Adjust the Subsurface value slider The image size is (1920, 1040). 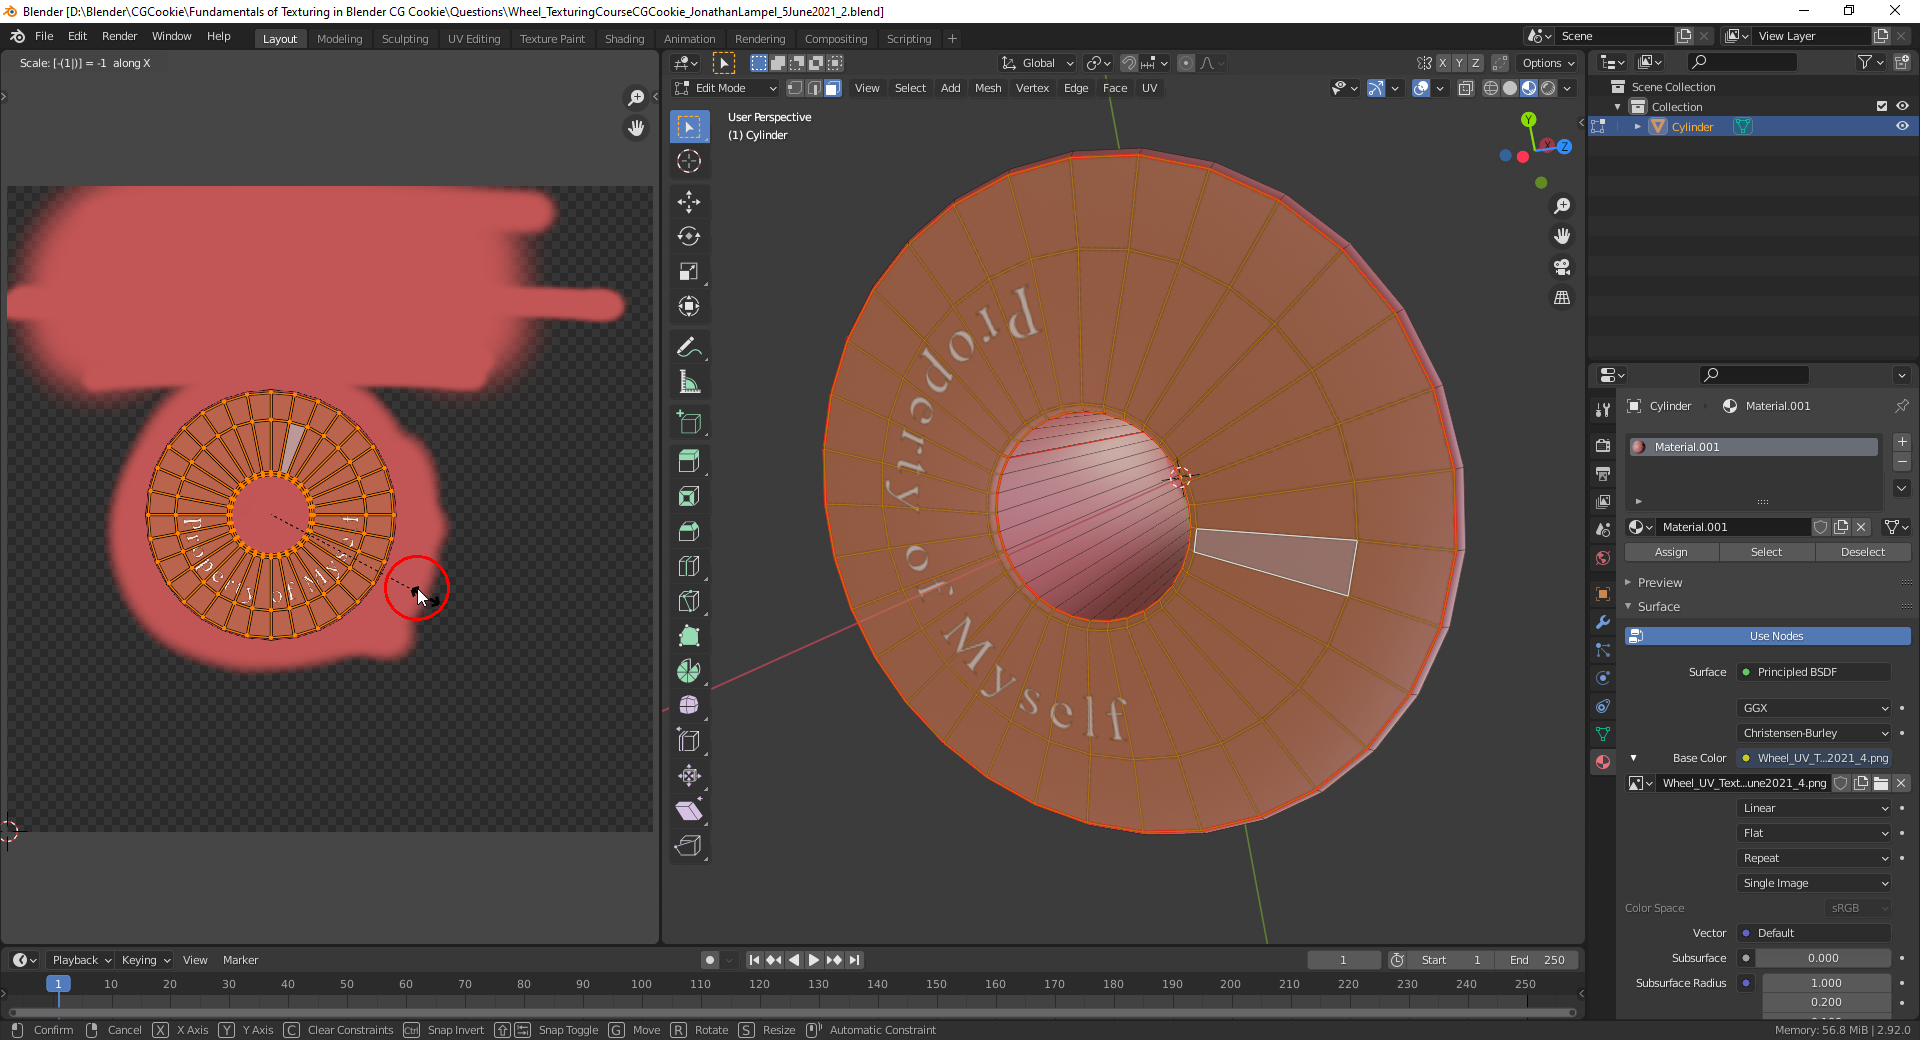click(x=1823, y=958)
